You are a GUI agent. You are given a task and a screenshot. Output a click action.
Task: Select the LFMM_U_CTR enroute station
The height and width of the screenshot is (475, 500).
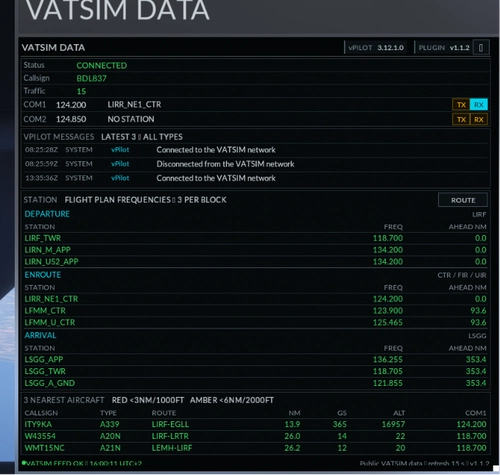255,322
